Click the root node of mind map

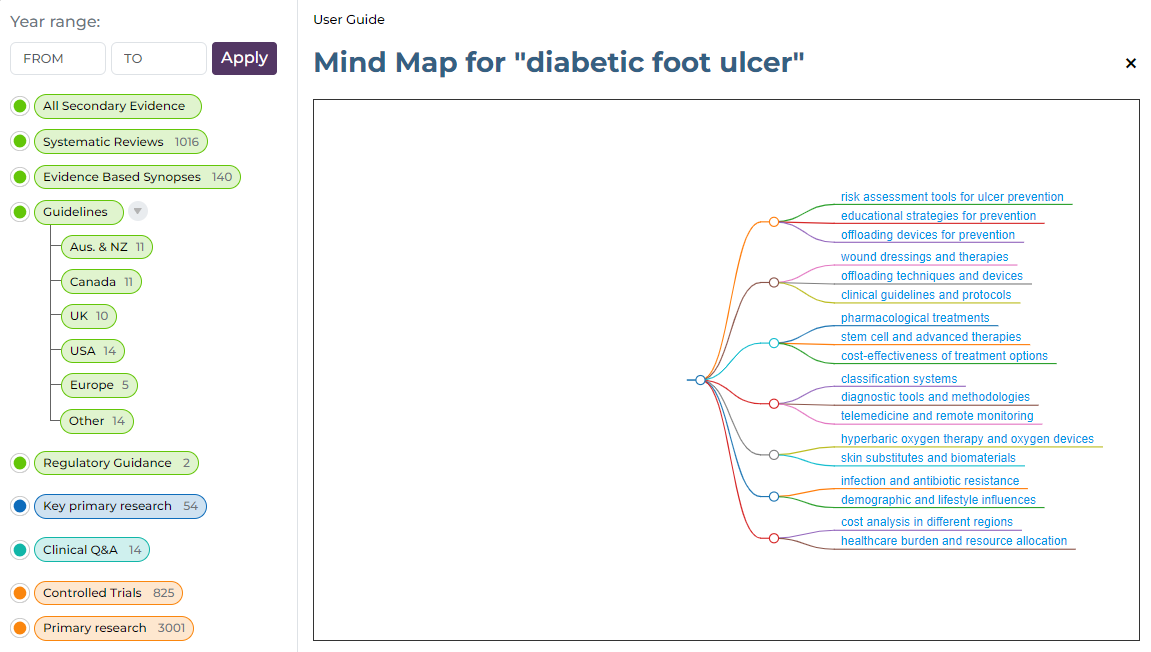701,380
